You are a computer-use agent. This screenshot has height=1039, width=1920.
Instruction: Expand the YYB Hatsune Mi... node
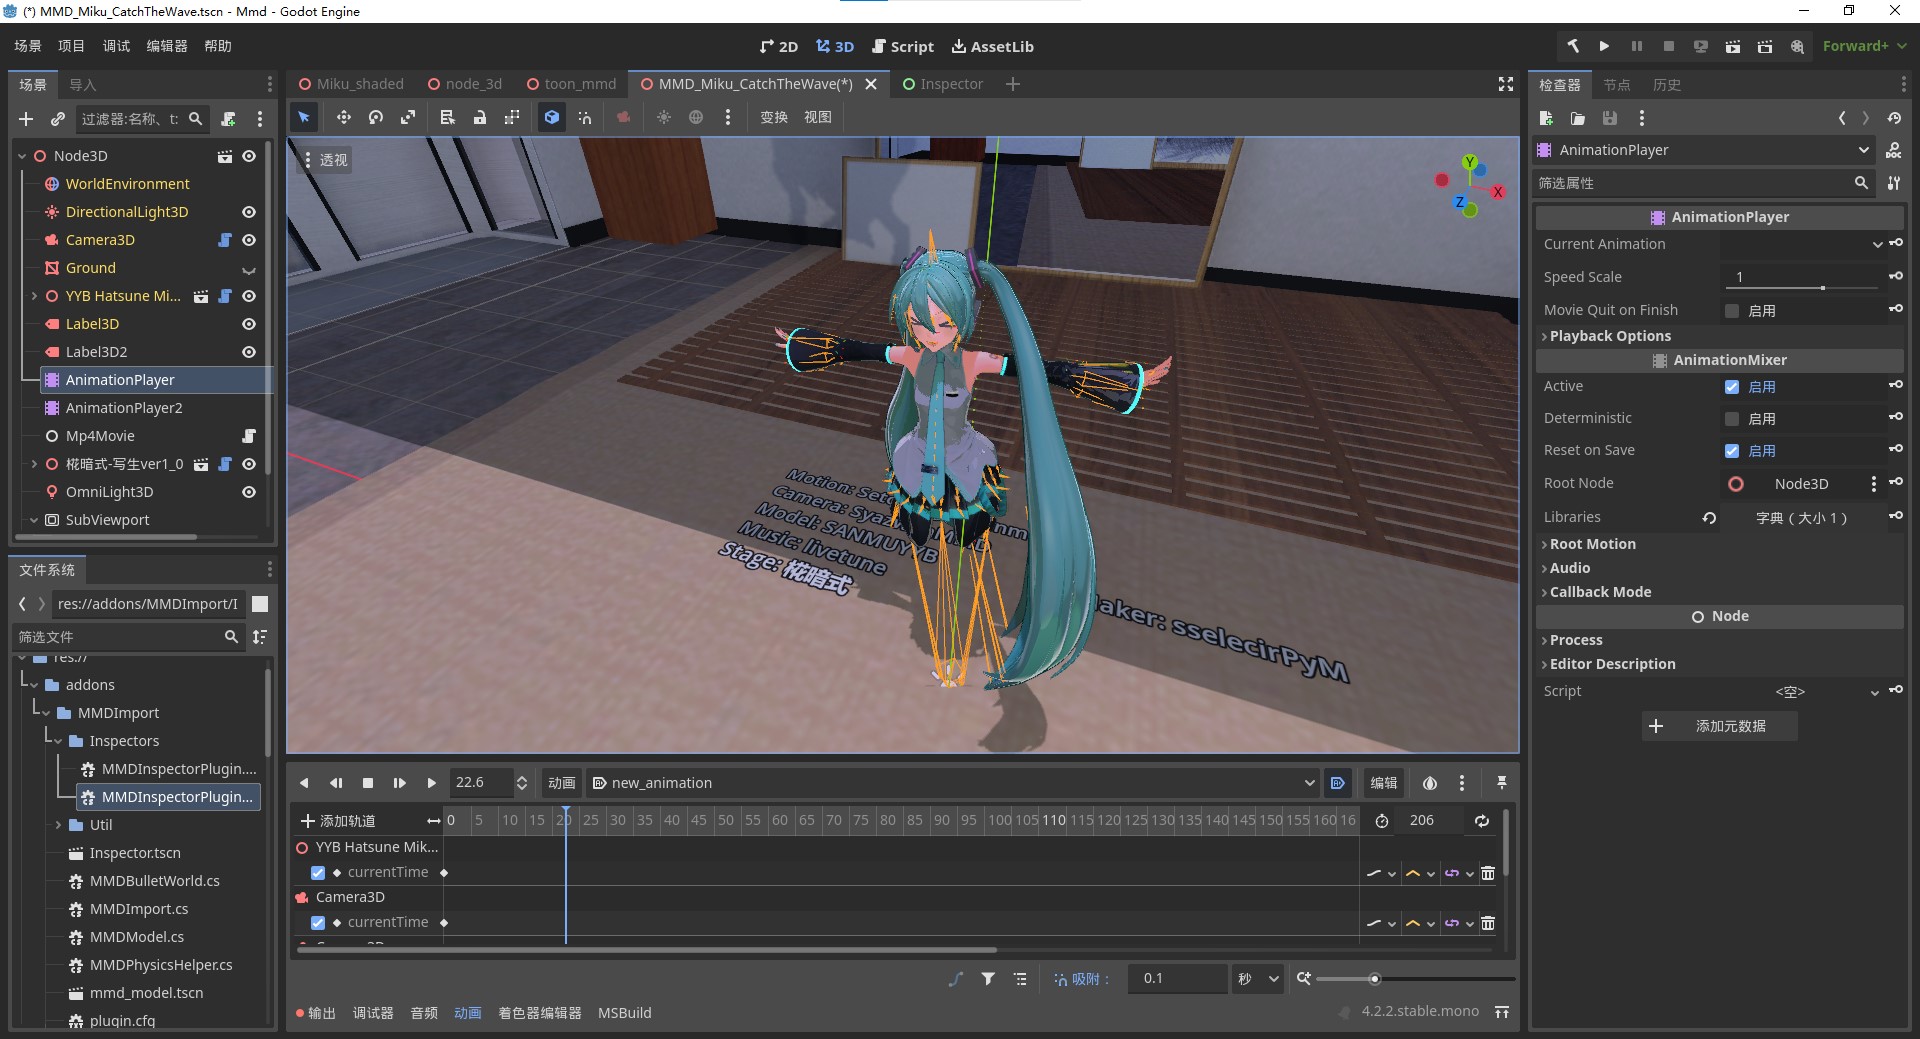pos(34,296)
